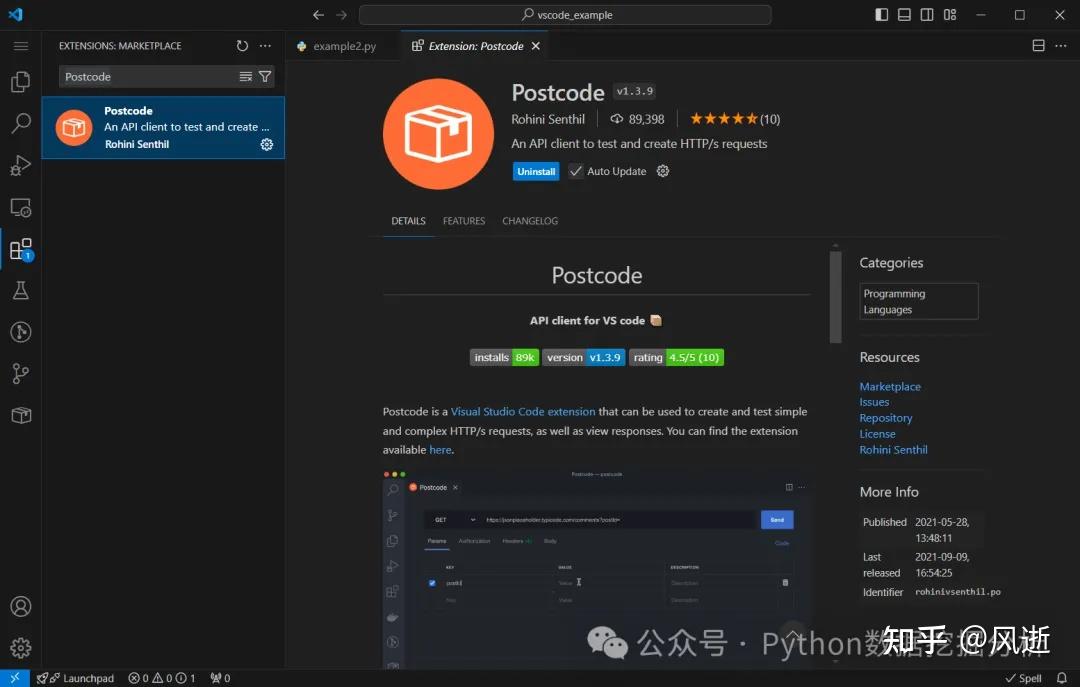The height and width of the screenshot is (687, 1080).
Task: Click the Spell status bar item
Action: click(1024, 678)
